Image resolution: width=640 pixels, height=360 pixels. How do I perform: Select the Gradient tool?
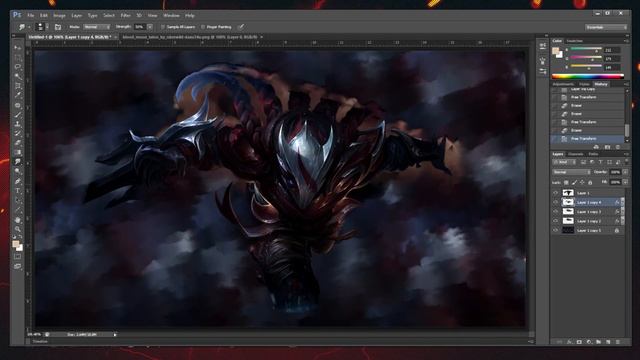(18, 152)
